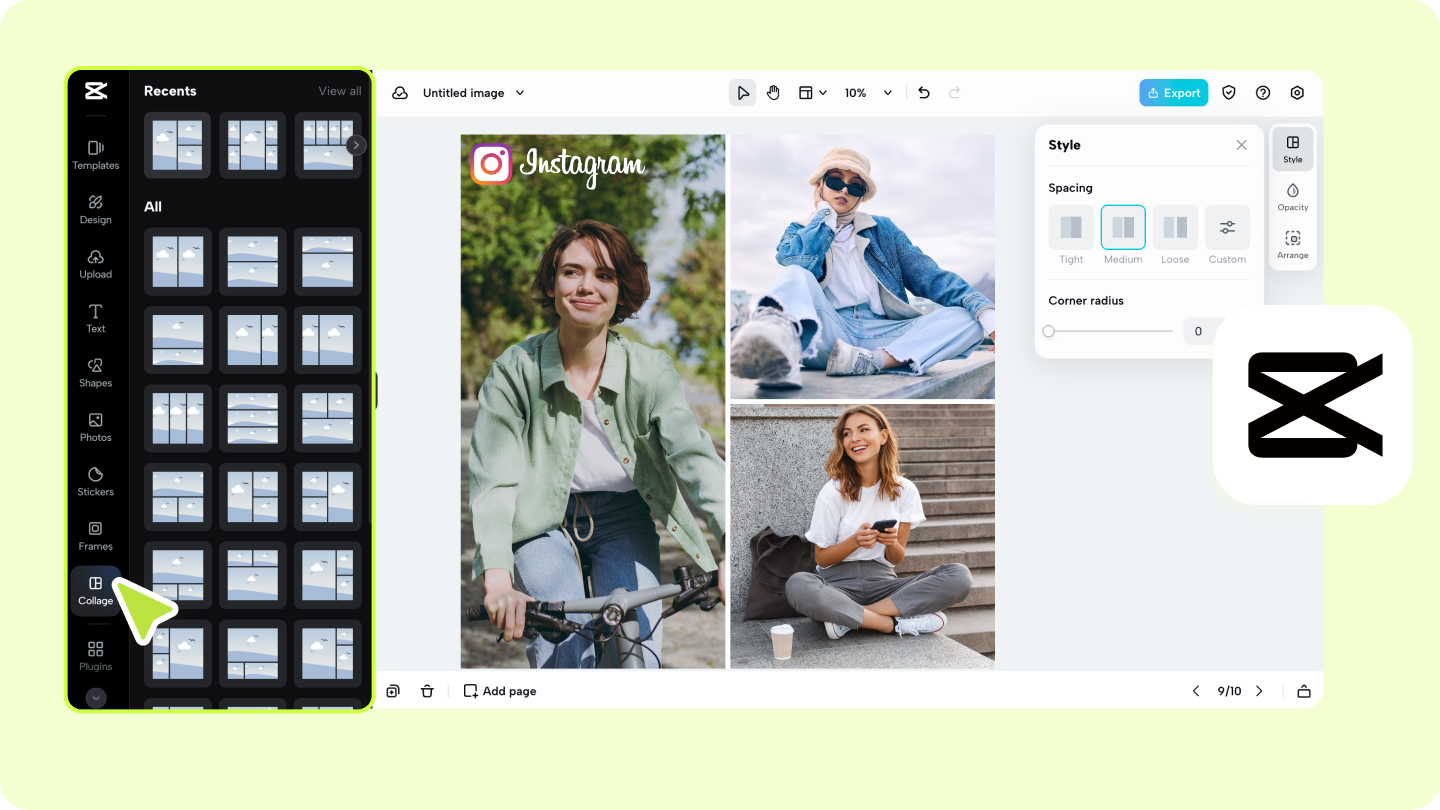Switch to the Style tab on right
Viewport: 1440px width, 810px height.
click(x=1292, y=149)
